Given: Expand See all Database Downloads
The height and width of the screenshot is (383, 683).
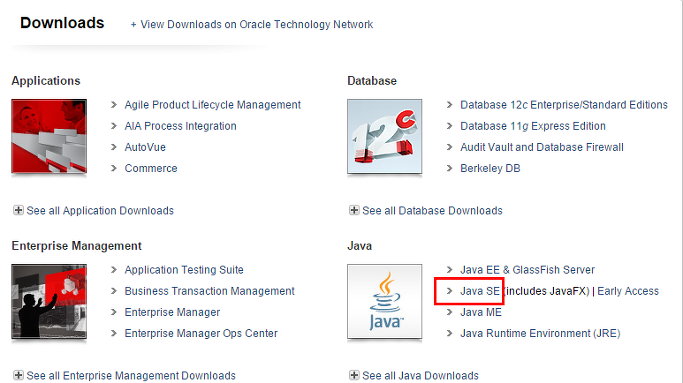Looking at the screenshot, I should 432,211.
